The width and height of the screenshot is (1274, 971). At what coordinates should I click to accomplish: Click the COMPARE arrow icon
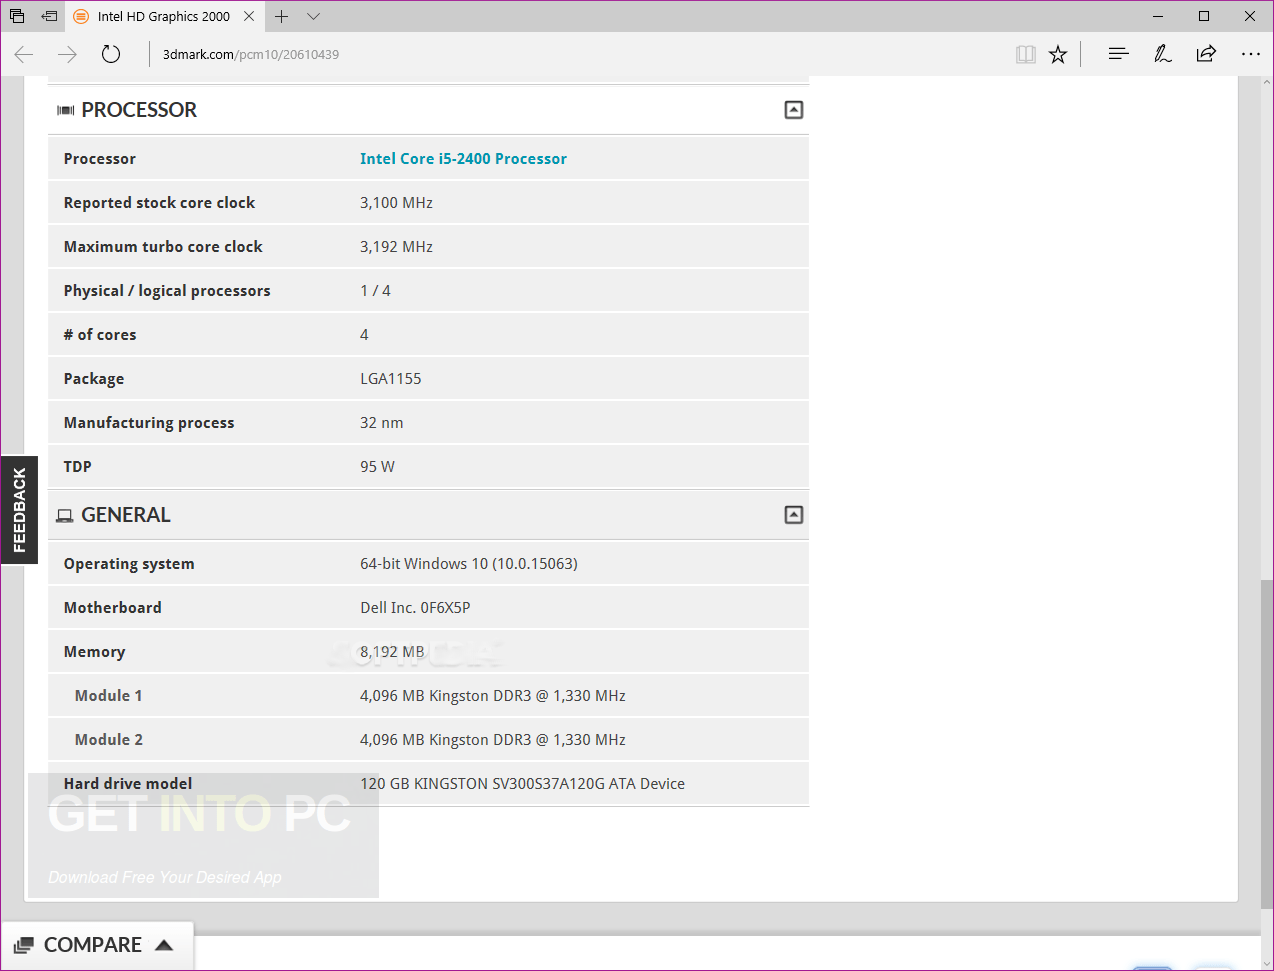tap(165, 945)
